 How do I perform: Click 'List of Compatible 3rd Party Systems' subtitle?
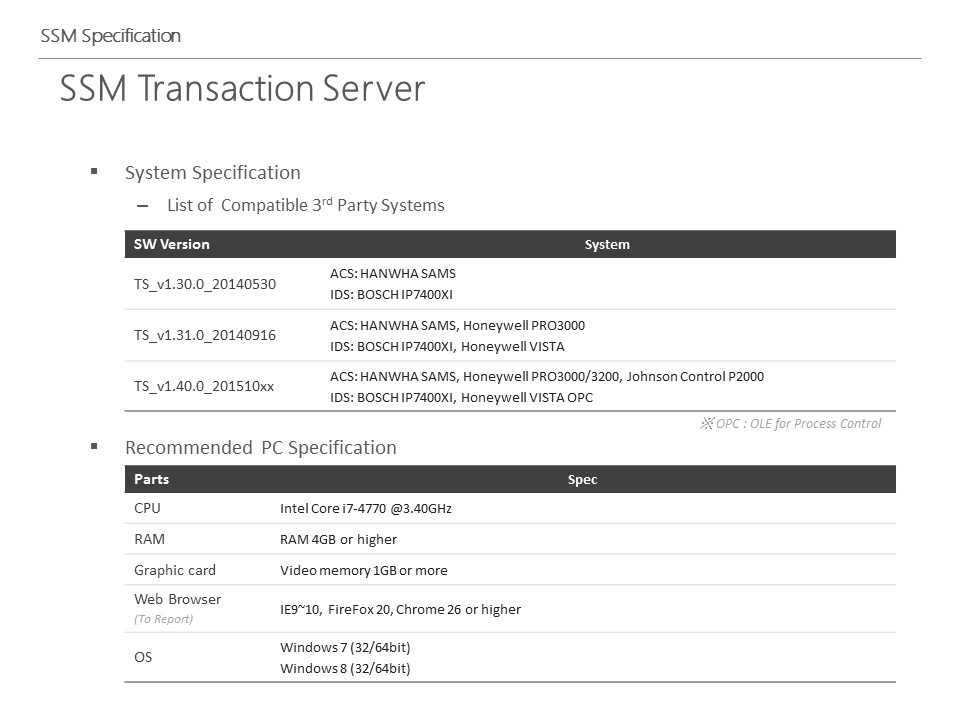pyautogui.click(x=306, y=205)
